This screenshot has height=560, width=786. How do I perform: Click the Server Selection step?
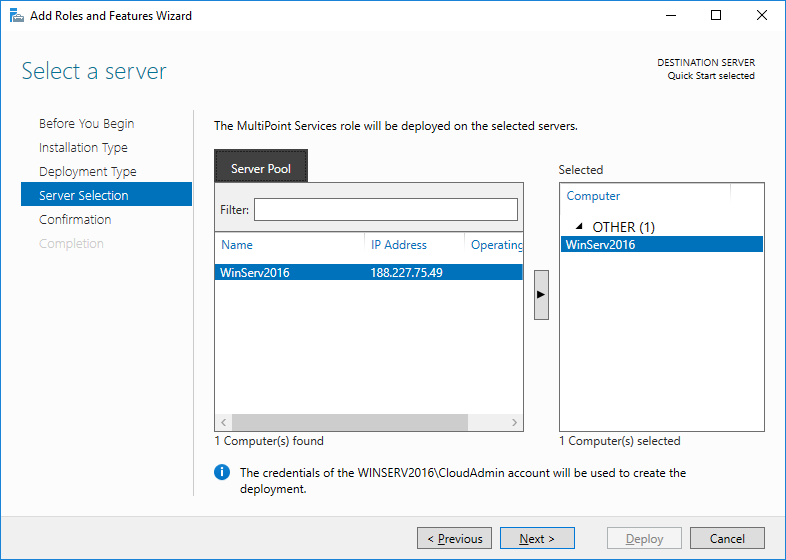(84, 196)
